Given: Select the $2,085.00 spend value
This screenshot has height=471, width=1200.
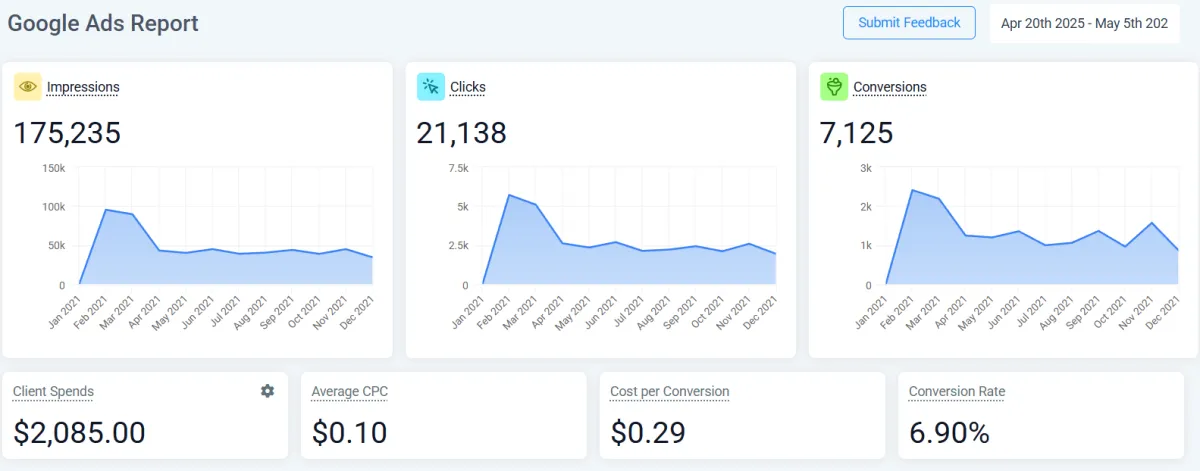Looking at the screenshot, I should point(79,432).
